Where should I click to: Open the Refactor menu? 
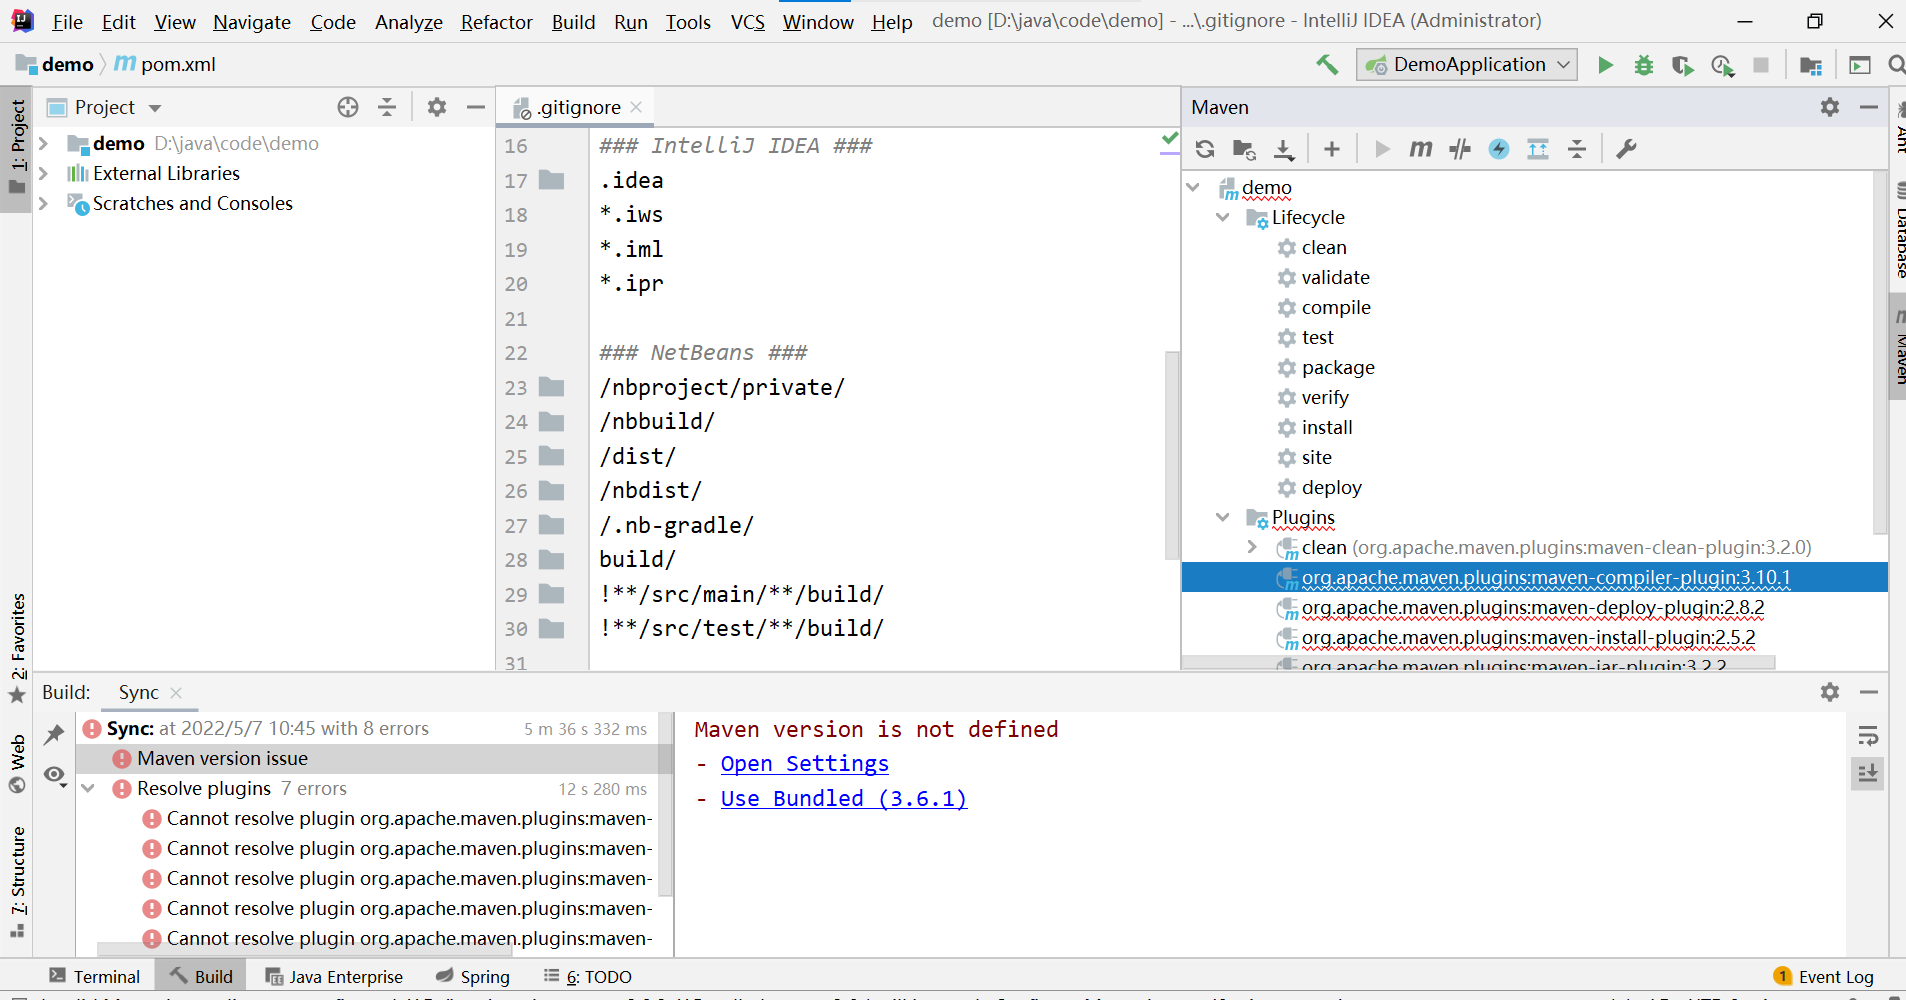496,22
